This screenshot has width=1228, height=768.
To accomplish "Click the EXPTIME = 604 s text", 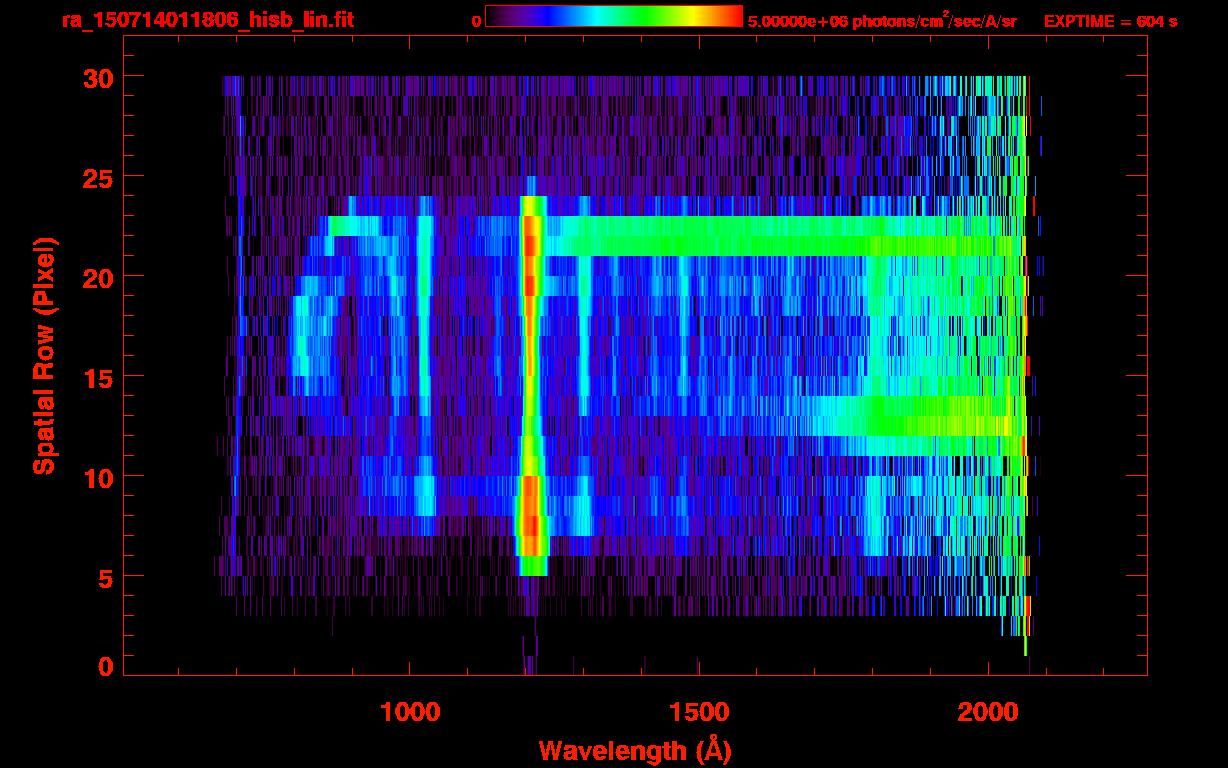I will pos(1110,21).
